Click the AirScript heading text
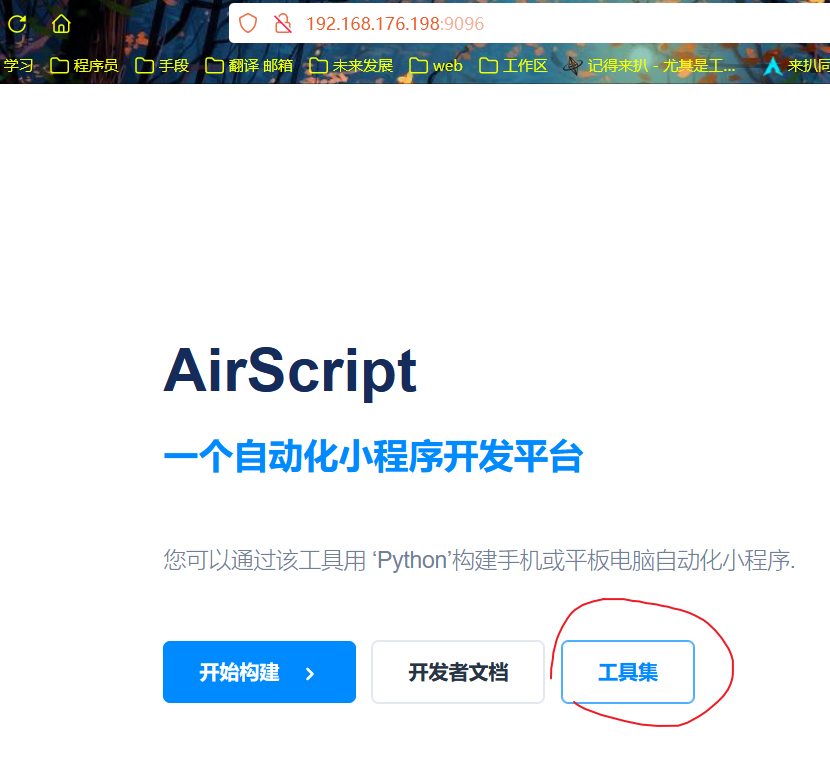Viewport: 830px width, 759px height. tap(291, 372)
